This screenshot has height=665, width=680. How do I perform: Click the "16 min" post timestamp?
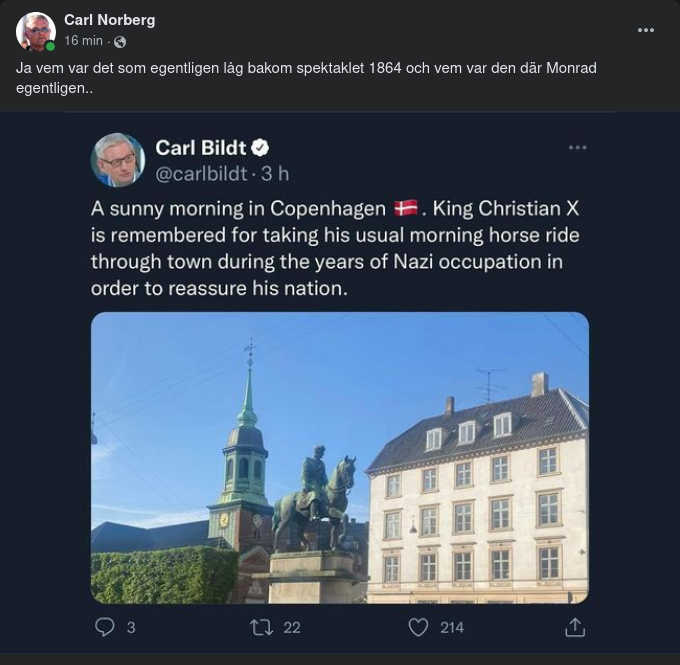pyautogui.click(x=83, y=41)
